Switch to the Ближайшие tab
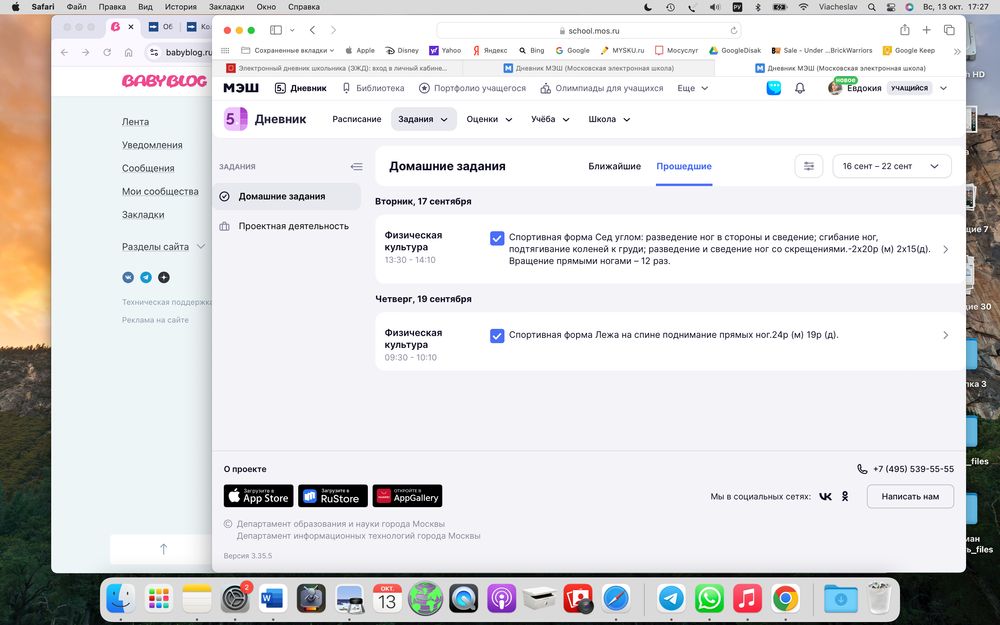This screenshot has width=1000, height=625. pyautogui.click(x=614, y=166)
